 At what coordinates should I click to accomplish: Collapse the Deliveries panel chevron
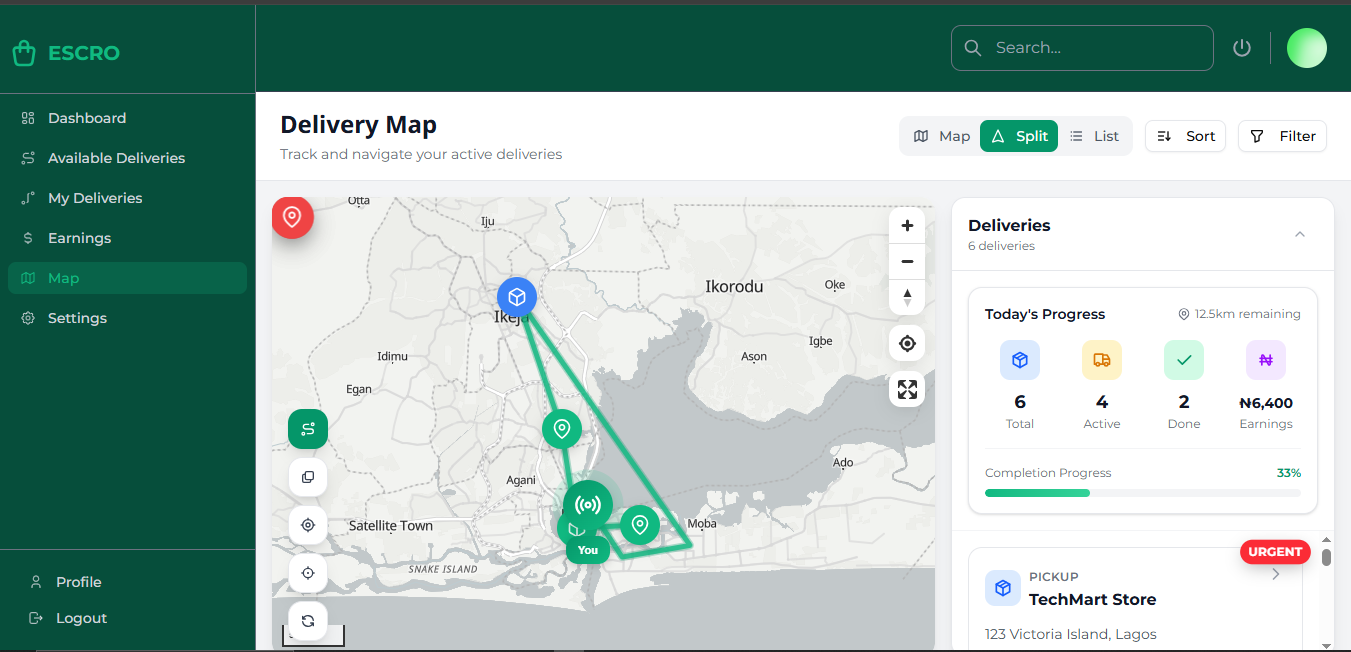coord(1300,234)
